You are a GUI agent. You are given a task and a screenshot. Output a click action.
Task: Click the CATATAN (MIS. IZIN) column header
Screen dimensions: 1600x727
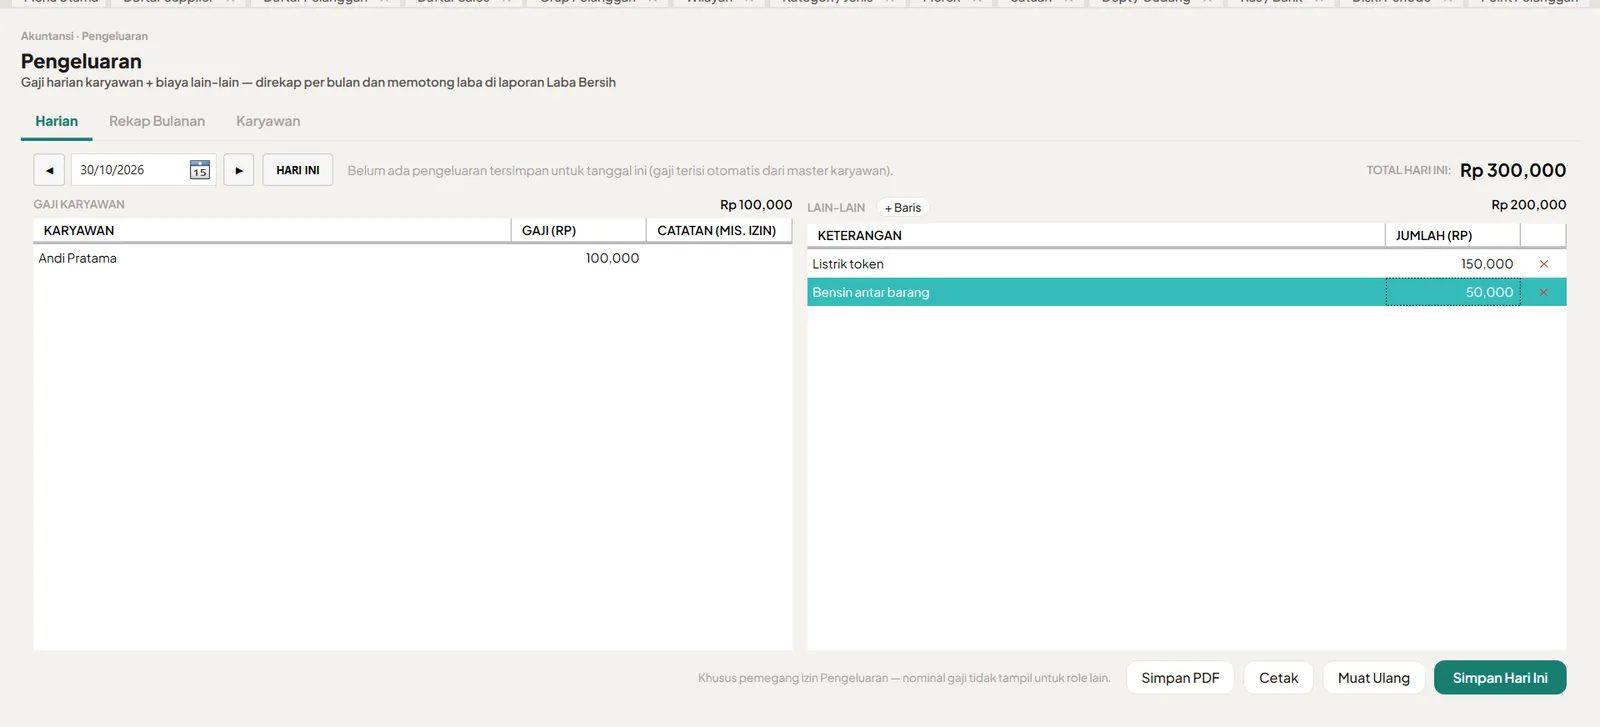(x=719, y=231)
